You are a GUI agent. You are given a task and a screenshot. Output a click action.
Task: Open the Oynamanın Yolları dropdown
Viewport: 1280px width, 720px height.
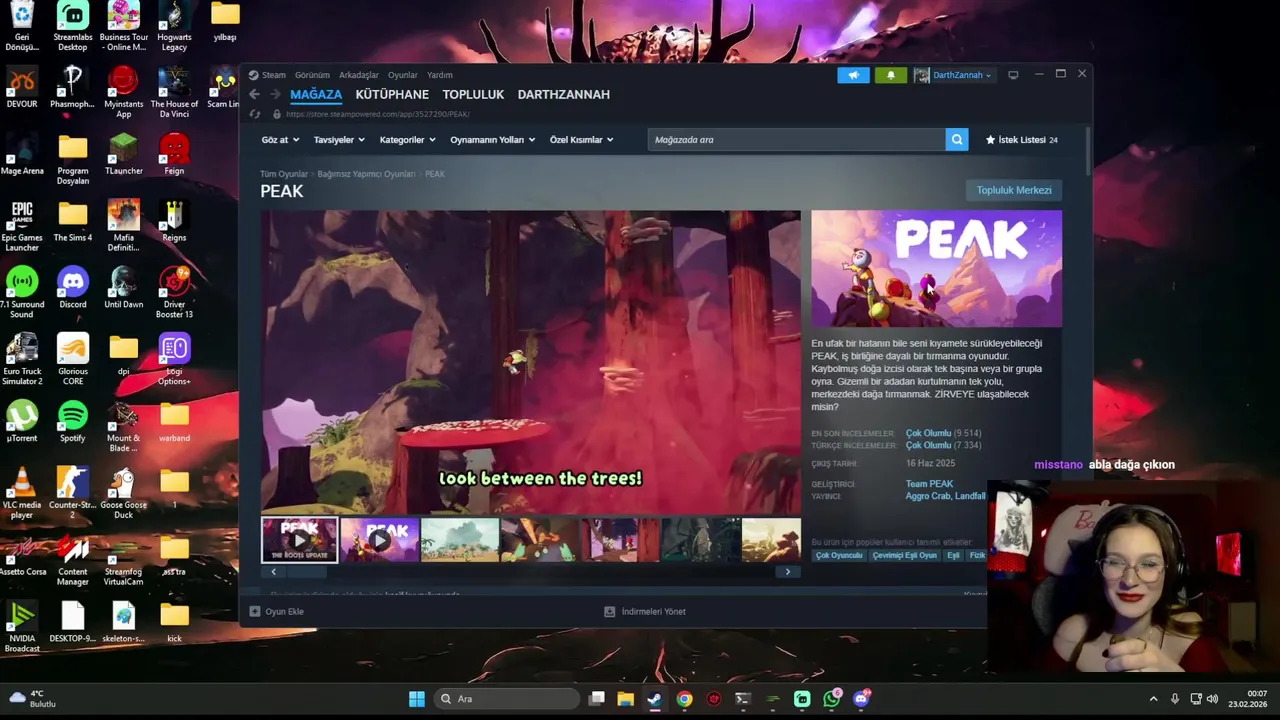(x=492, y=140)
